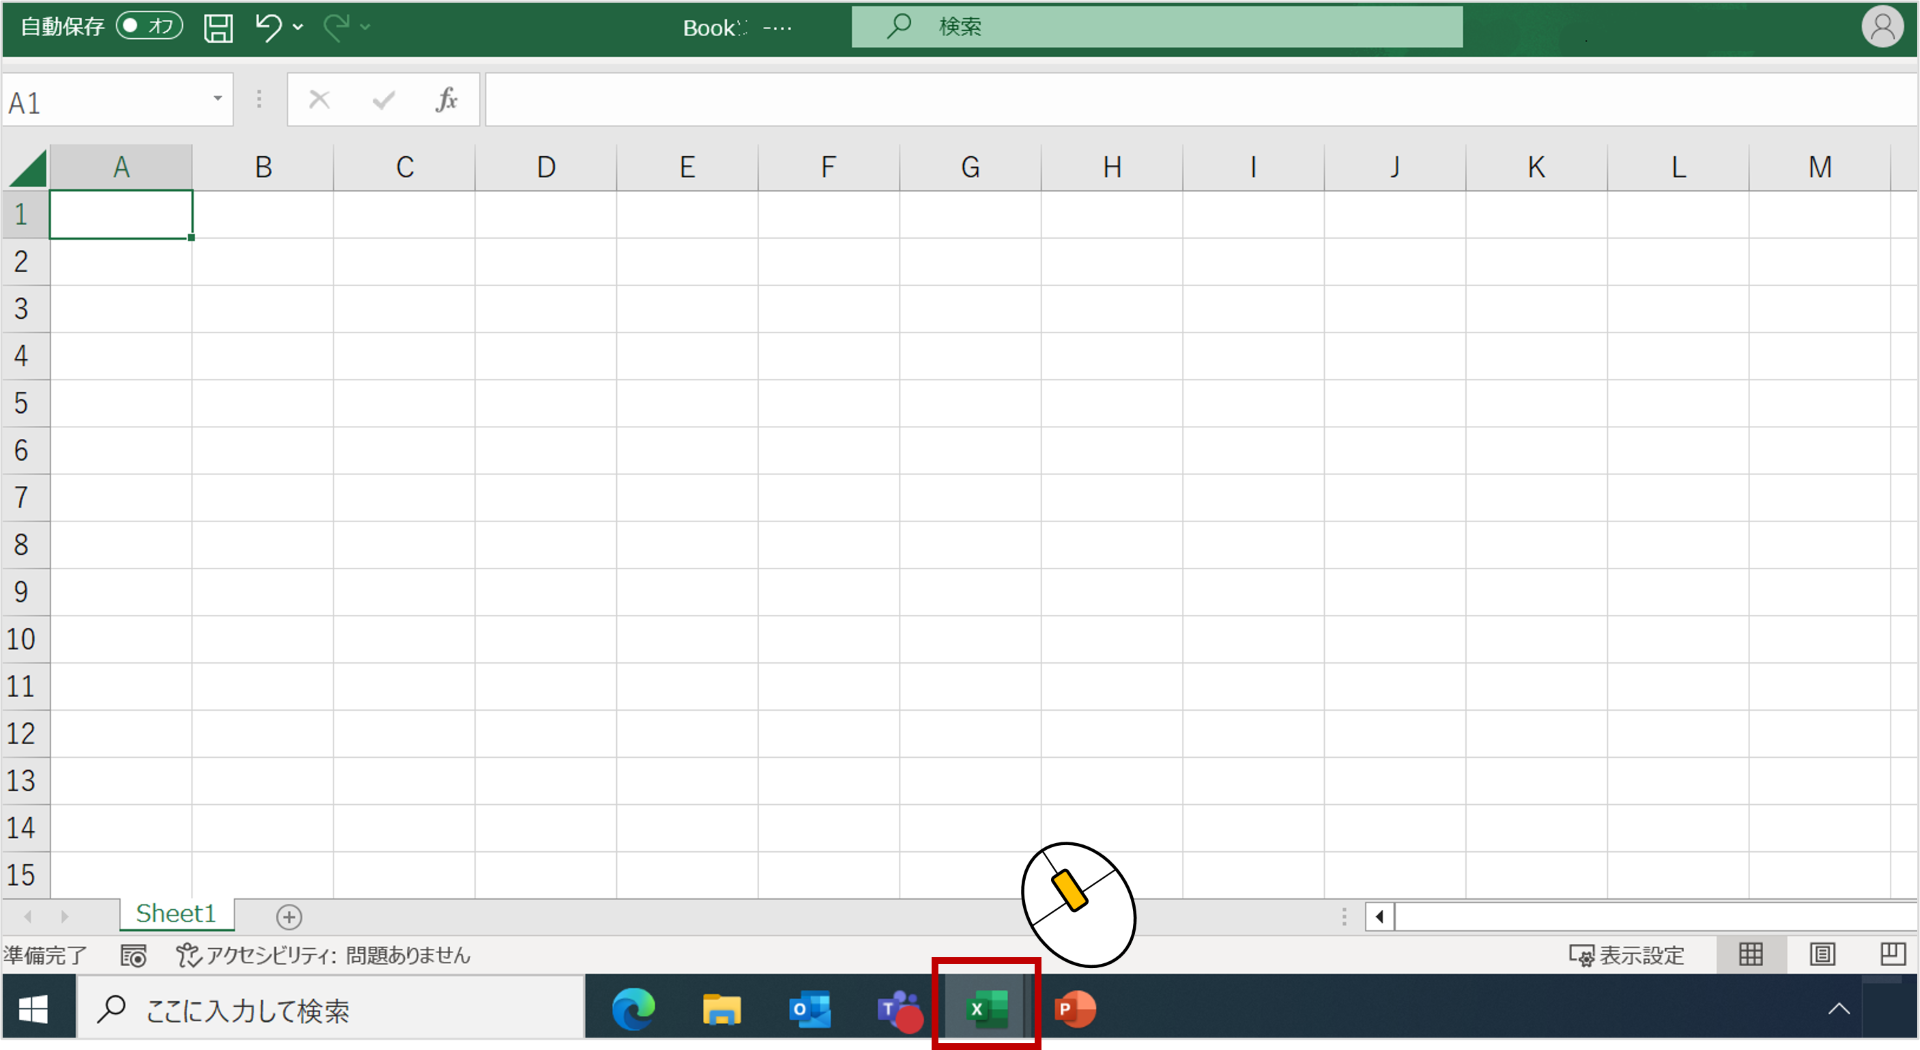Toggle the AutoSave switch
Image resolution: width=1920 pixels, height=1050 pixels.
[149, 26]
